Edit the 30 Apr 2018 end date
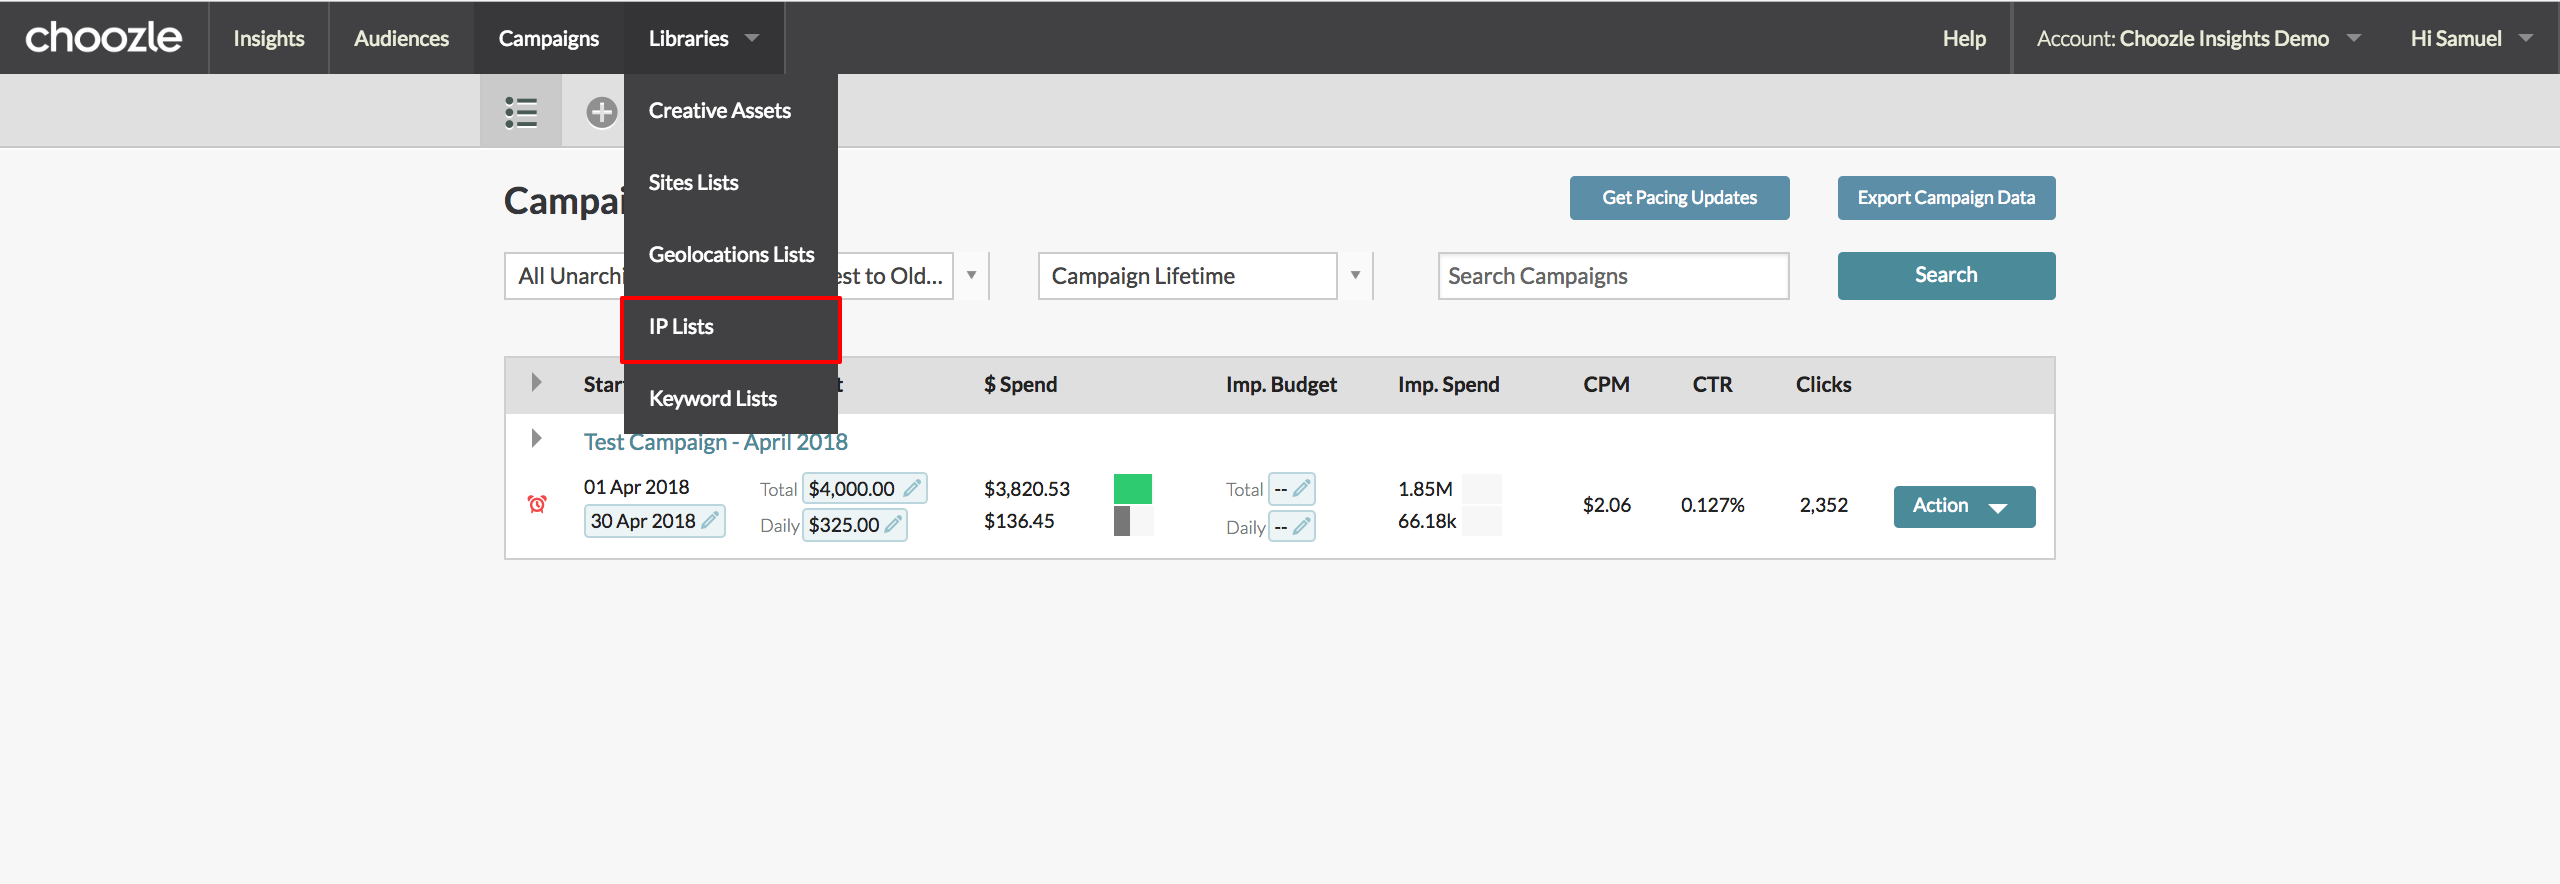 coord(654,521)
